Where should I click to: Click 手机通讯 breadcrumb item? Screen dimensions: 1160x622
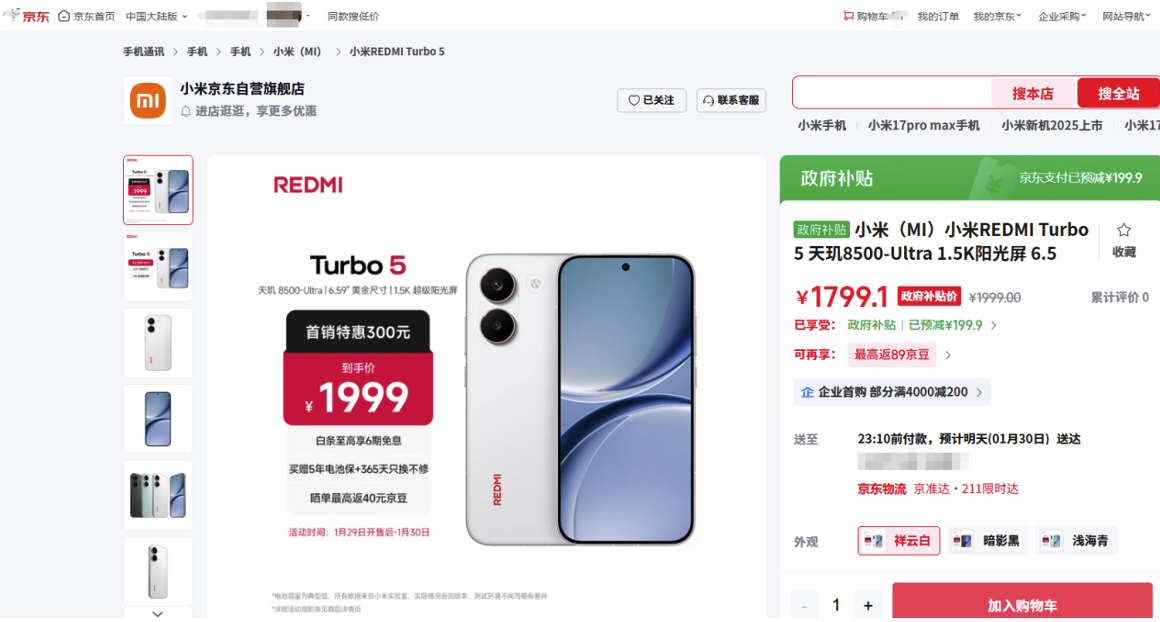pyautogui.click(x=144, y=51)
